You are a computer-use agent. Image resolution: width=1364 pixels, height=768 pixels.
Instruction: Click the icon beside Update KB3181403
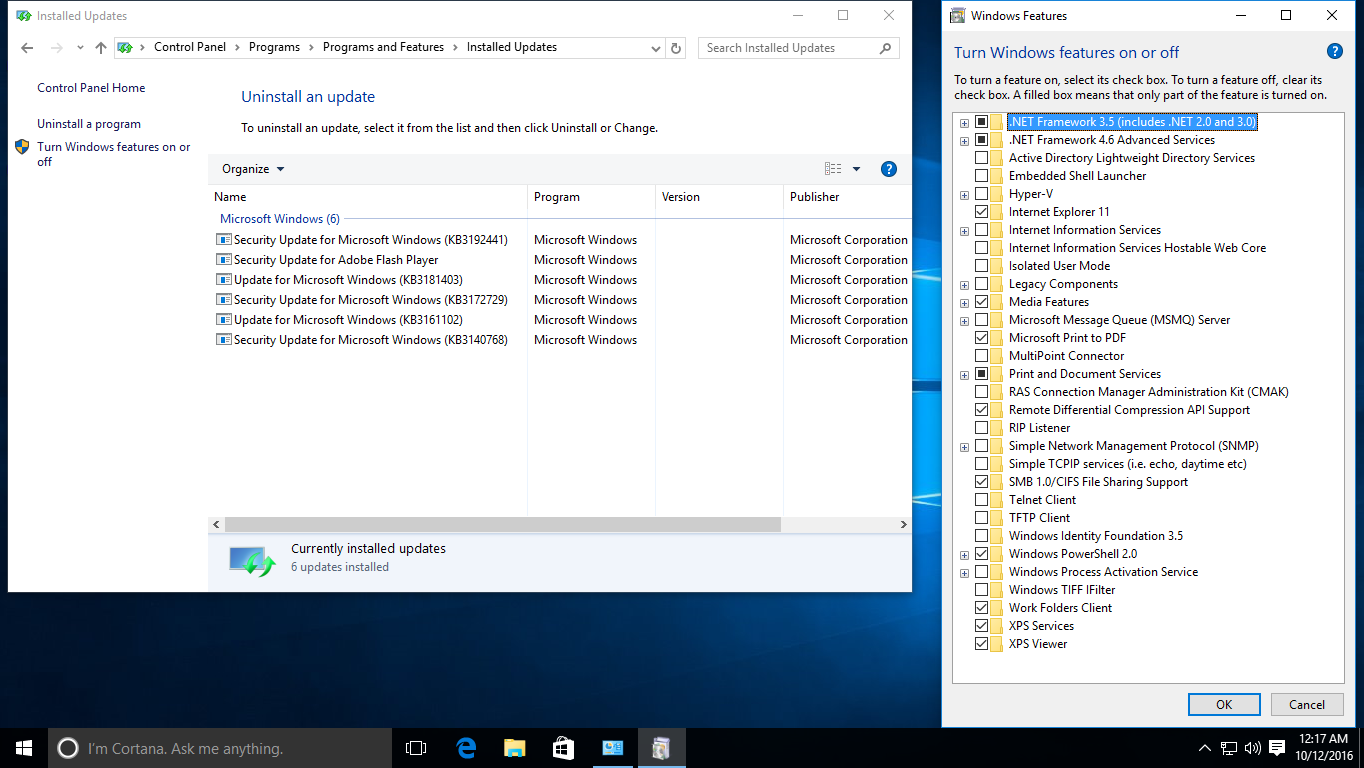point(223,280)
